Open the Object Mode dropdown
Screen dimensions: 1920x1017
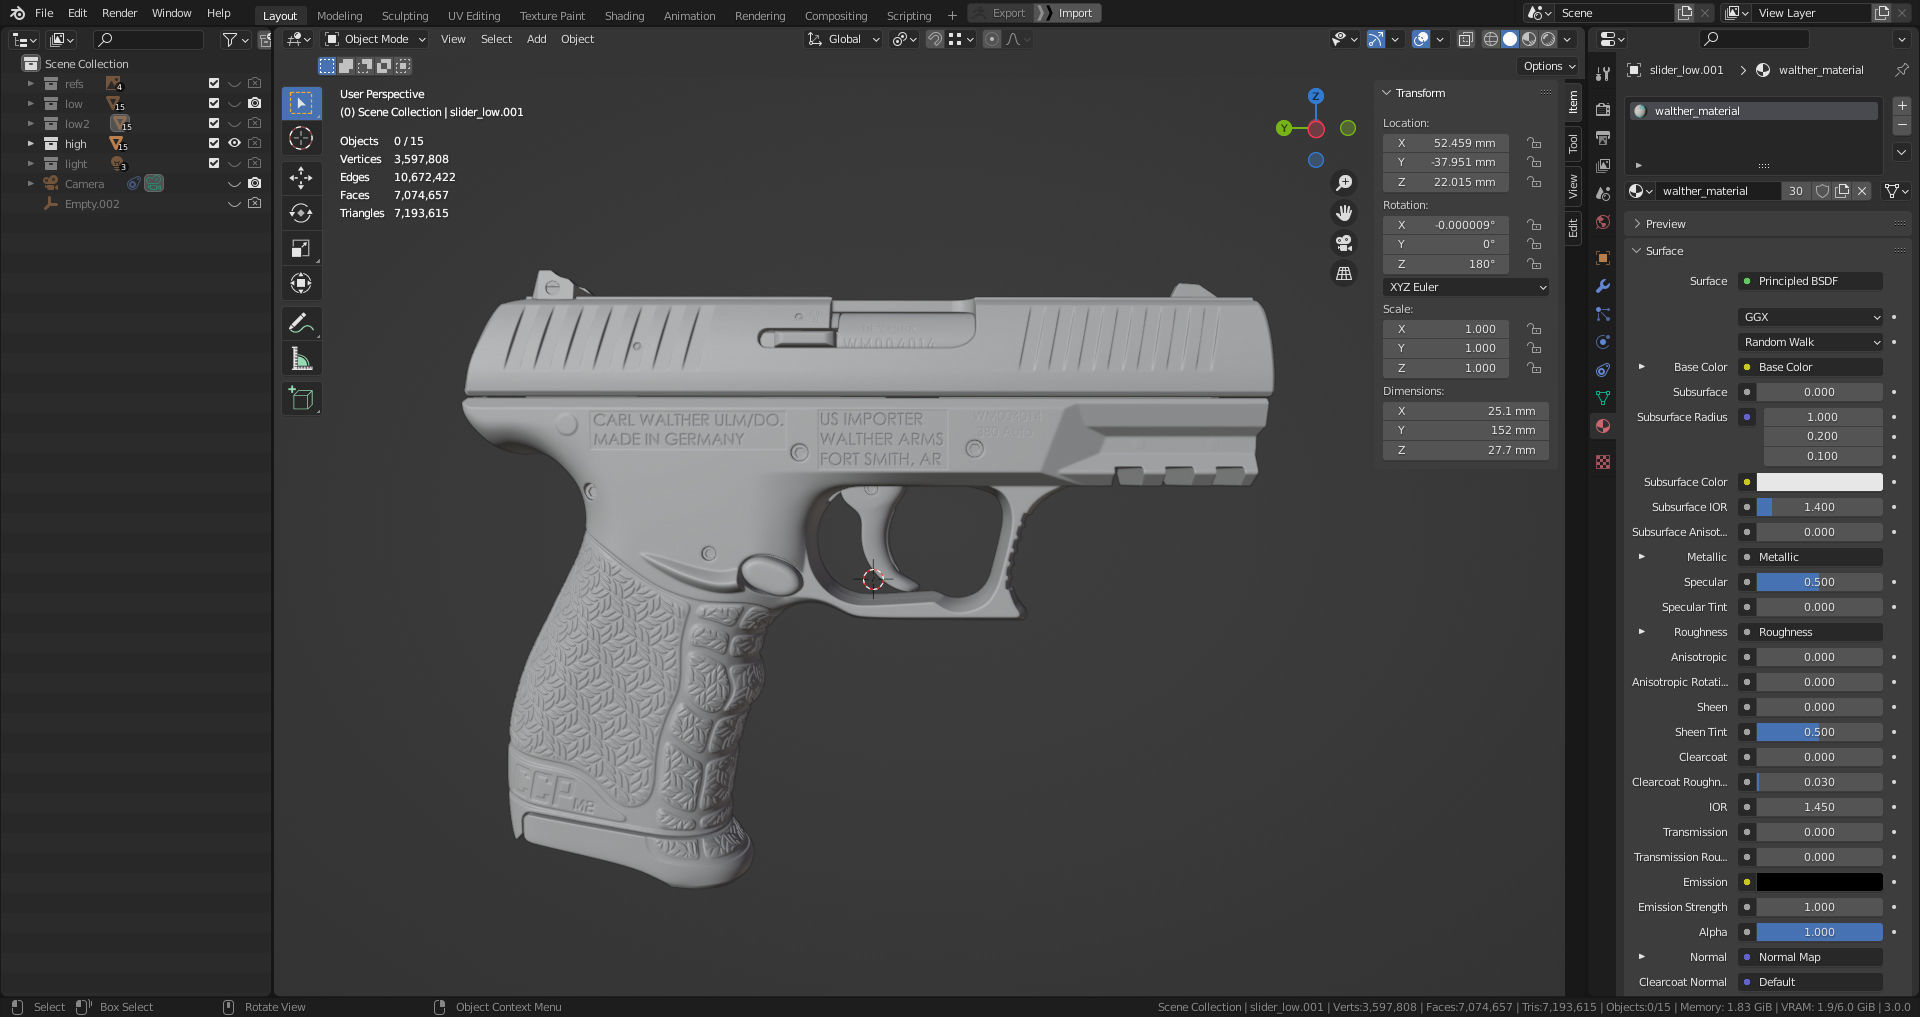coord(376,39)
